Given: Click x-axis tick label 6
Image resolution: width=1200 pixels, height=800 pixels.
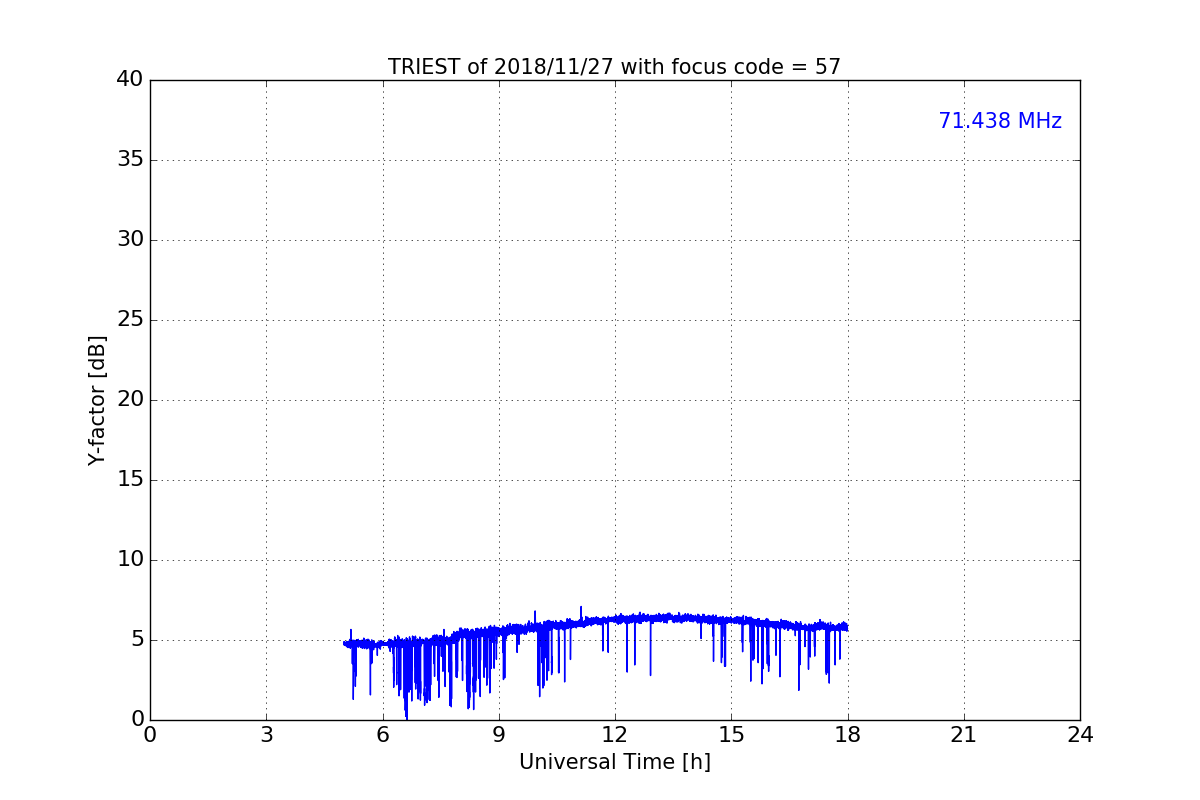Looking at the screenshot, I should [x=382, y=735].
